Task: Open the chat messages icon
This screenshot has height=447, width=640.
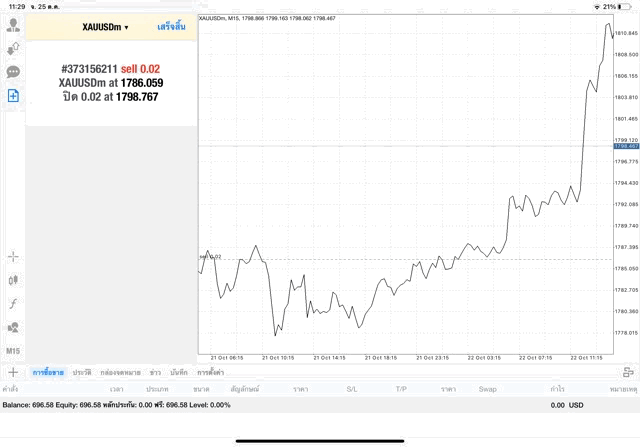Action: click(13, 72)
